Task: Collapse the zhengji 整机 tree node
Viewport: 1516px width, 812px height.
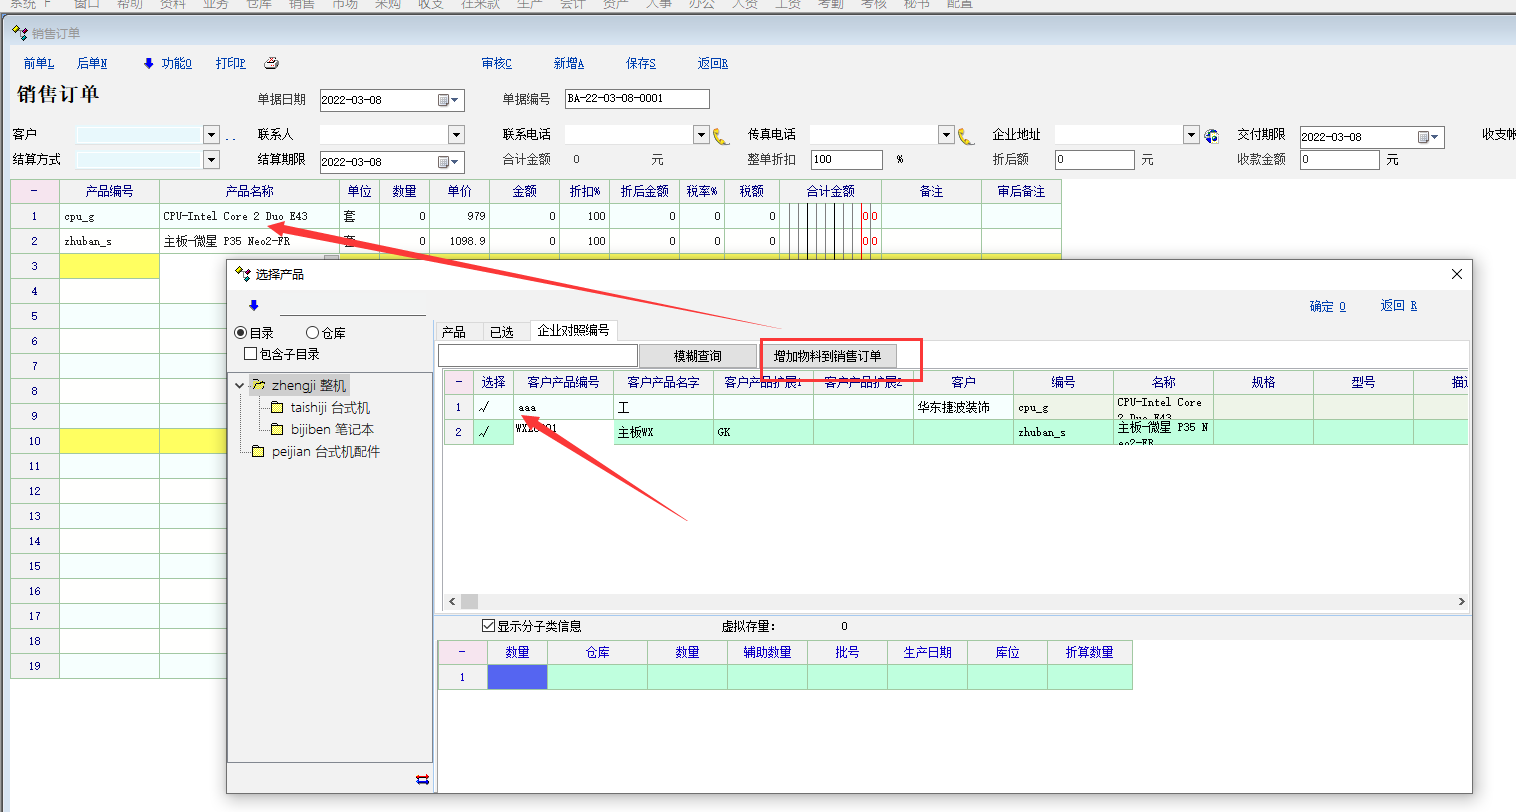Action: (240, 386)
